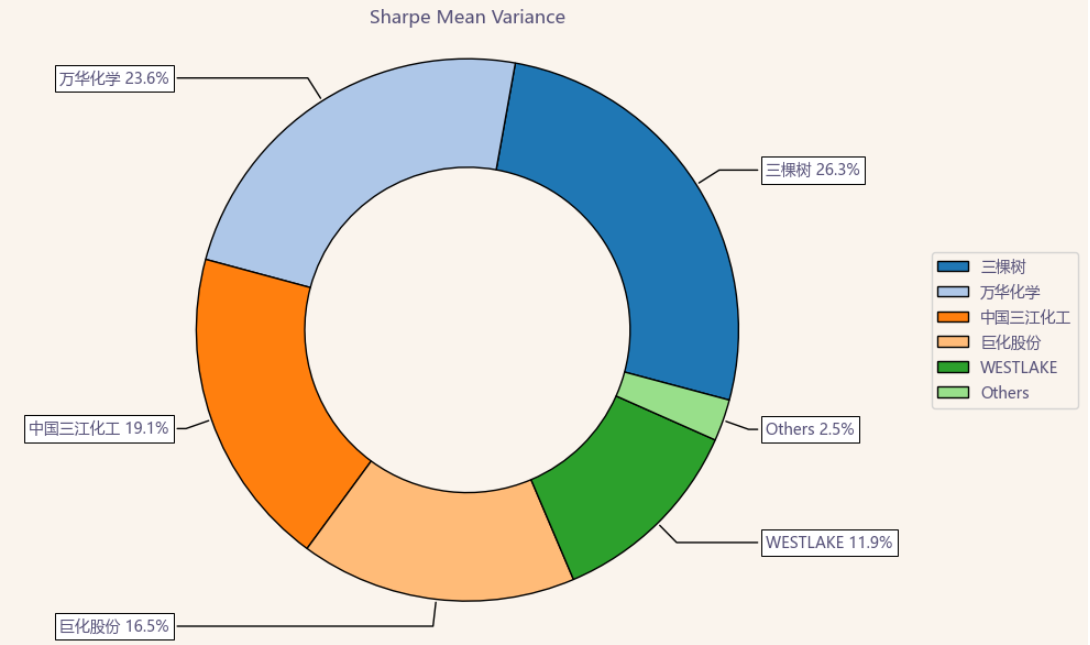Click the legend text 中国三江化工

pos(1025,317)
